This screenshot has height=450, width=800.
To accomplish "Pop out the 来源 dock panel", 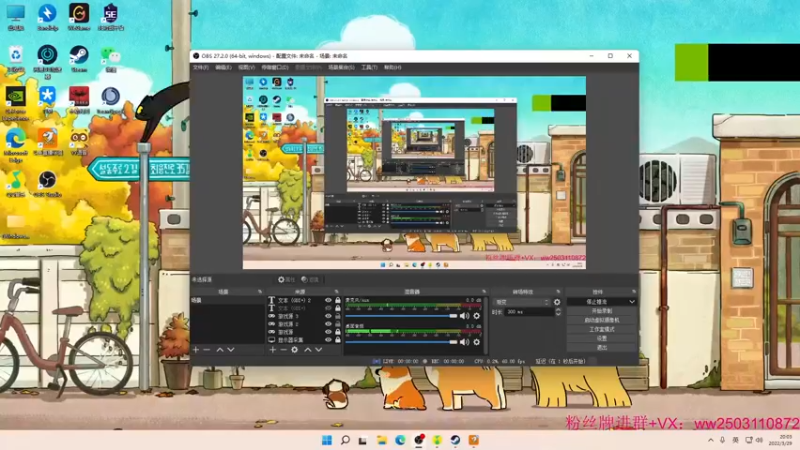I will point(336,292).
